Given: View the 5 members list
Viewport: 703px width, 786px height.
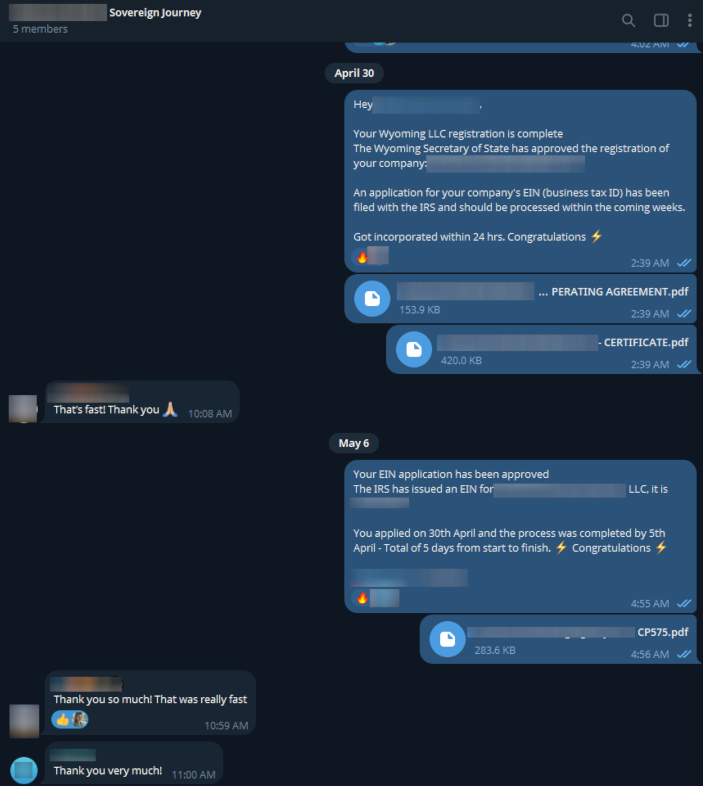Looking at the screenshot, I should coord(40,29).
